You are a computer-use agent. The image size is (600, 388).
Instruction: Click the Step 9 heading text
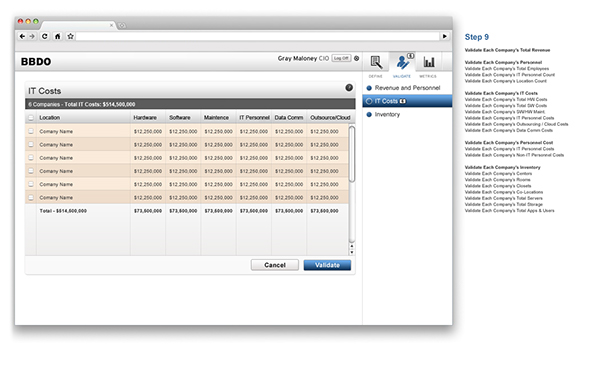pos(476,37)
